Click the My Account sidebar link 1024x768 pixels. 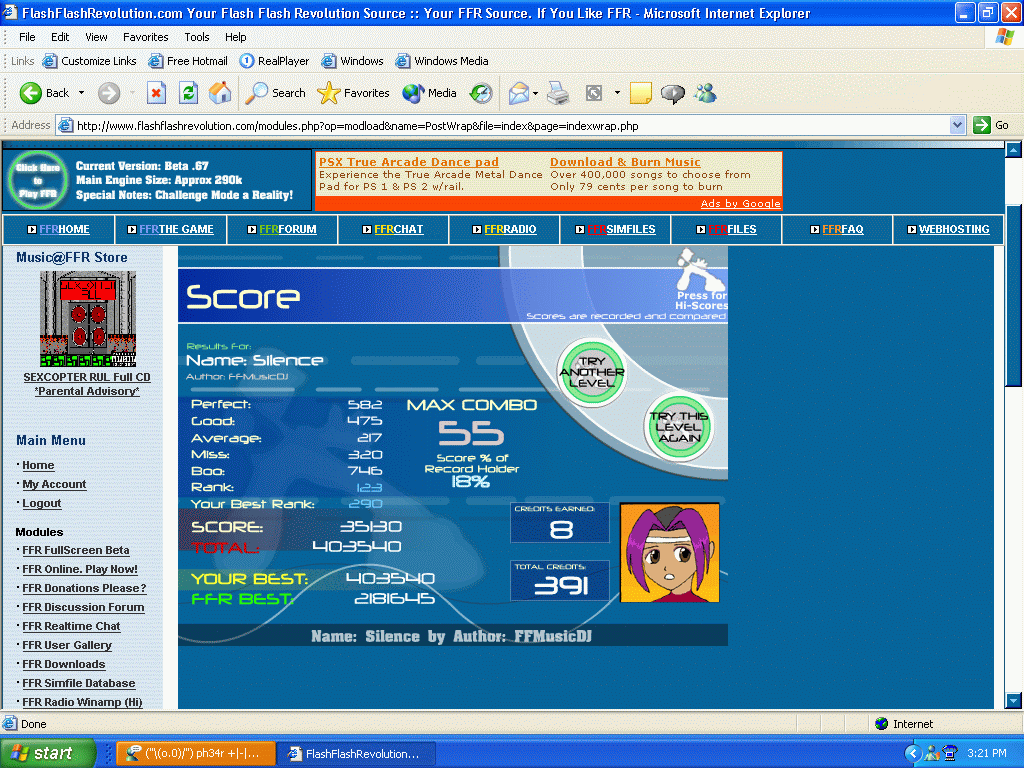(54, 485)
